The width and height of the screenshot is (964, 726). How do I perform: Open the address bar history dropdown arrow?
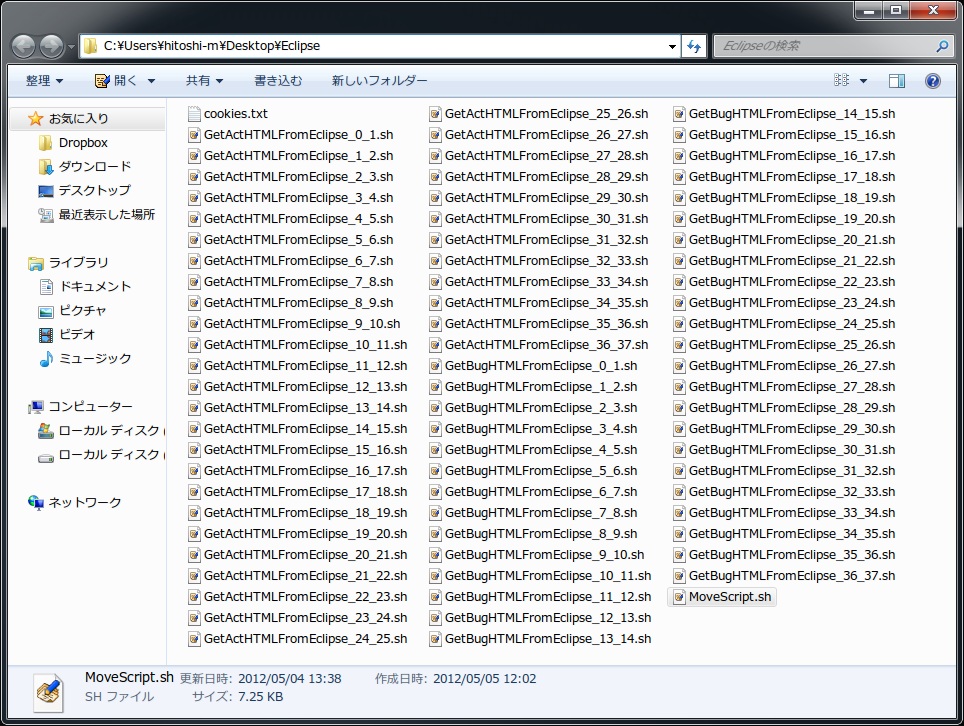click(x=672, y=46)
